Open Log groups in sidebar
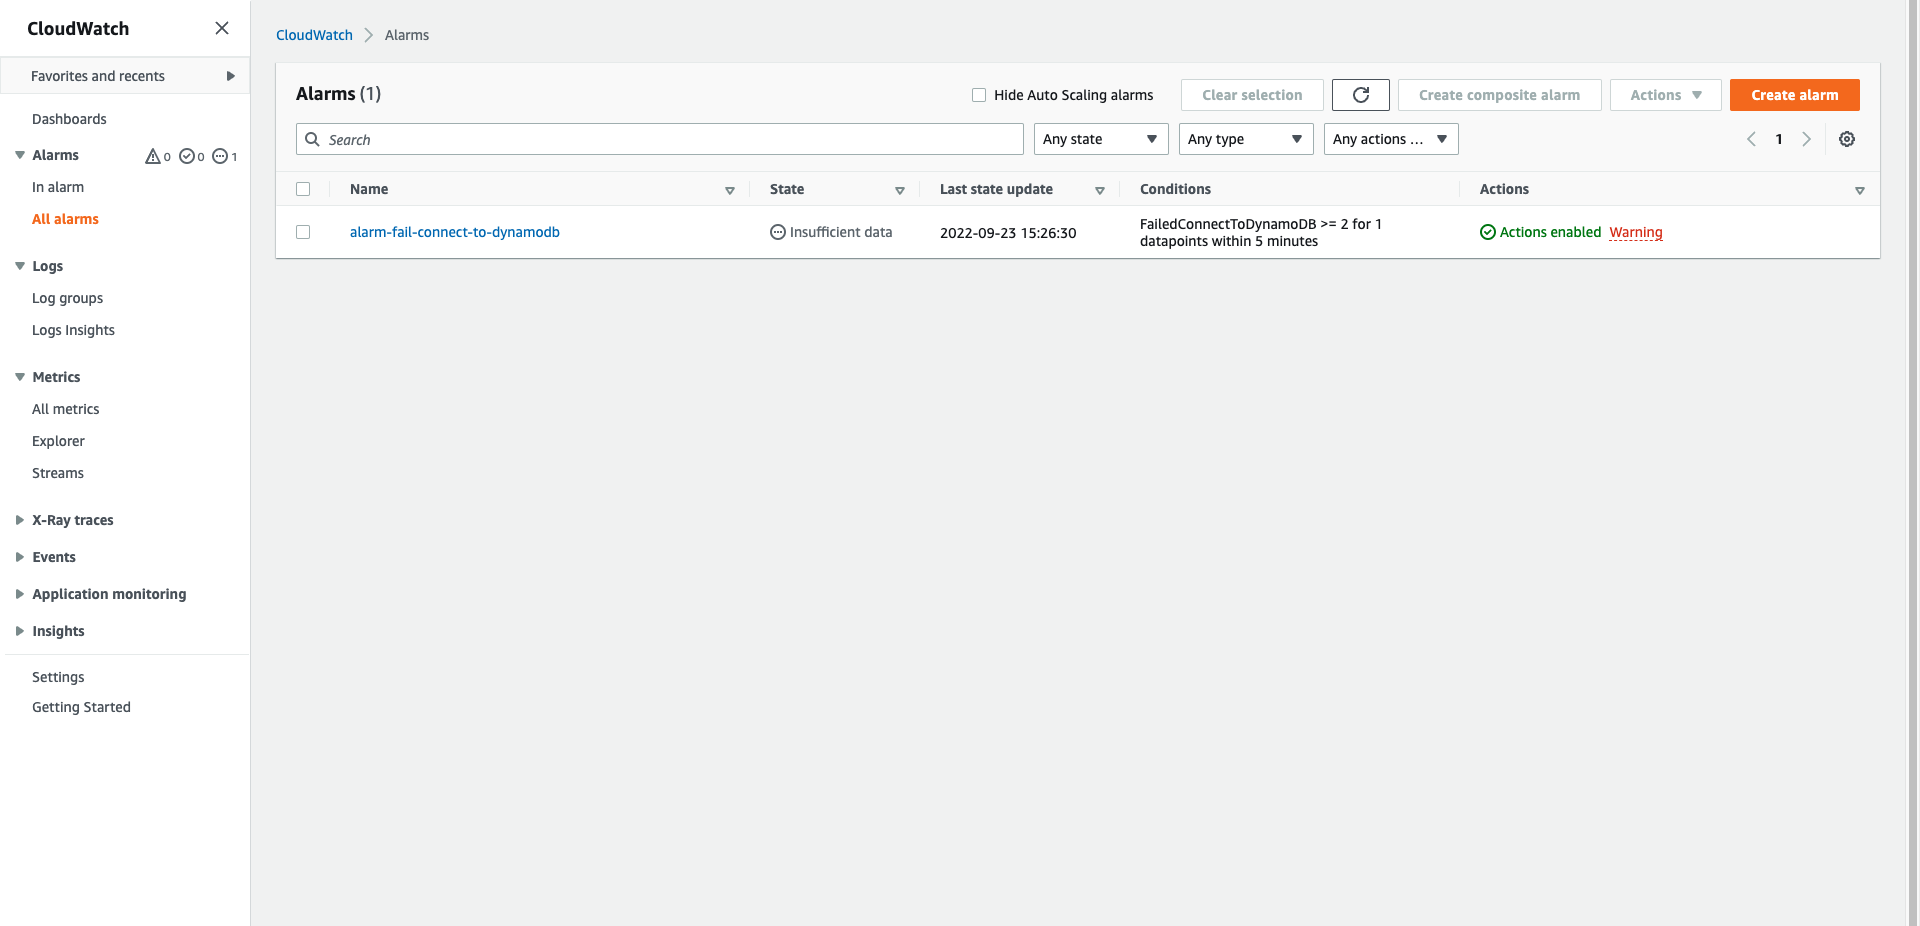 (x=67, y=298)
